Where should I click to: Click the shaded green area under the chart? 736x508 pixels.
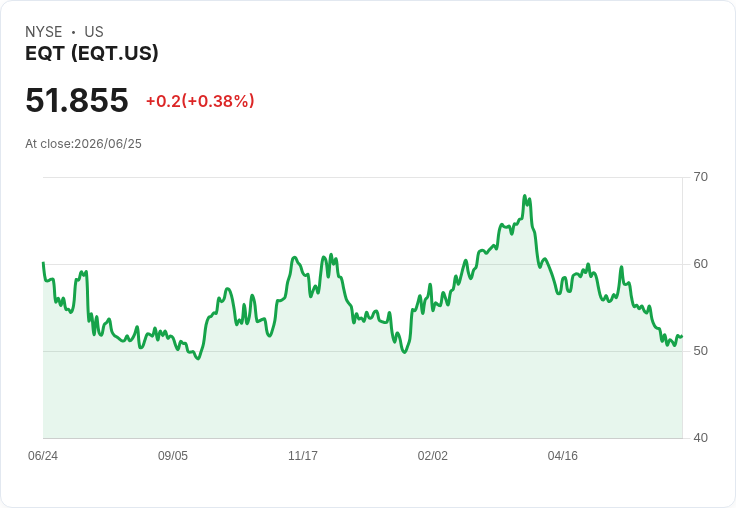[362, 394]
